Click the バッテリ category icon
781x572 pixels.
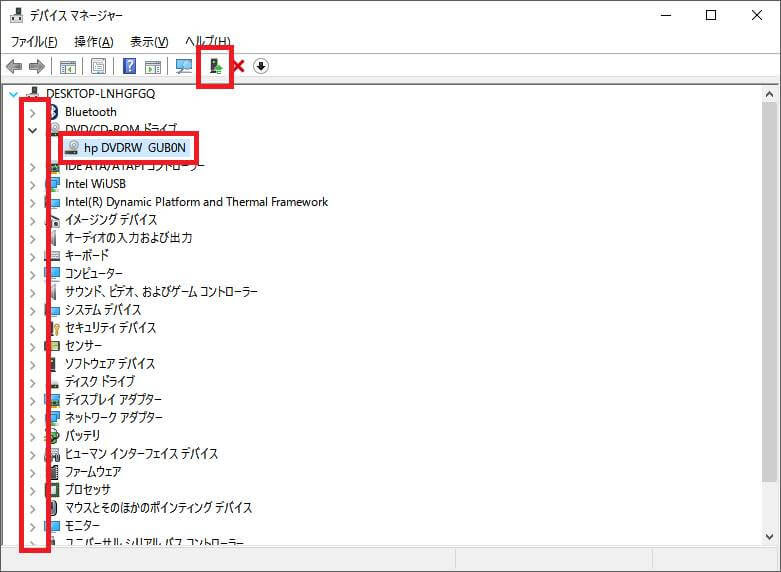(54, 436)
